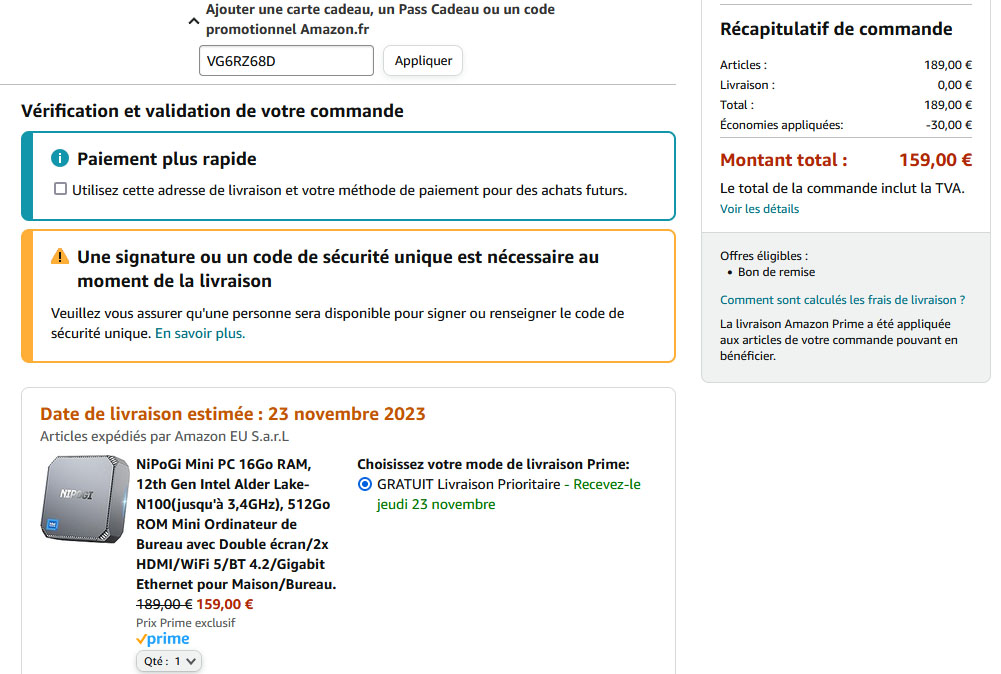Open the shipping fees calculation link

point(842,300)
